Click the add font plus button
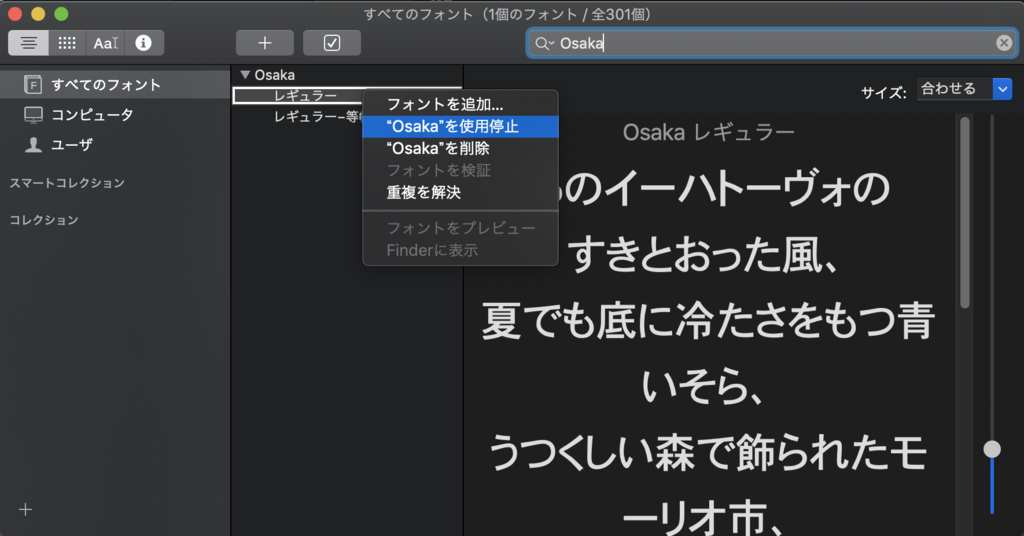The image size is (1024, 536). (264, 43)
